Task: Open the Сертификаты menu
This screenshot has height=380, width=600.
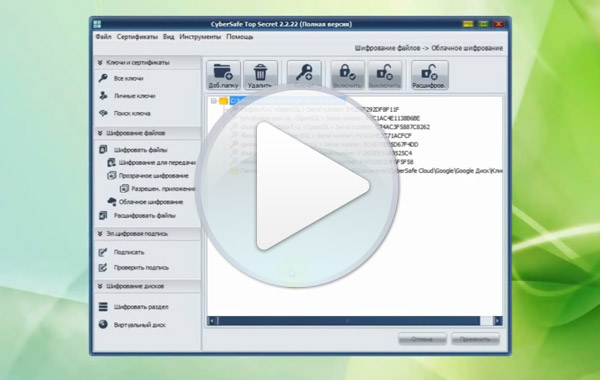Action: point(137,37)
